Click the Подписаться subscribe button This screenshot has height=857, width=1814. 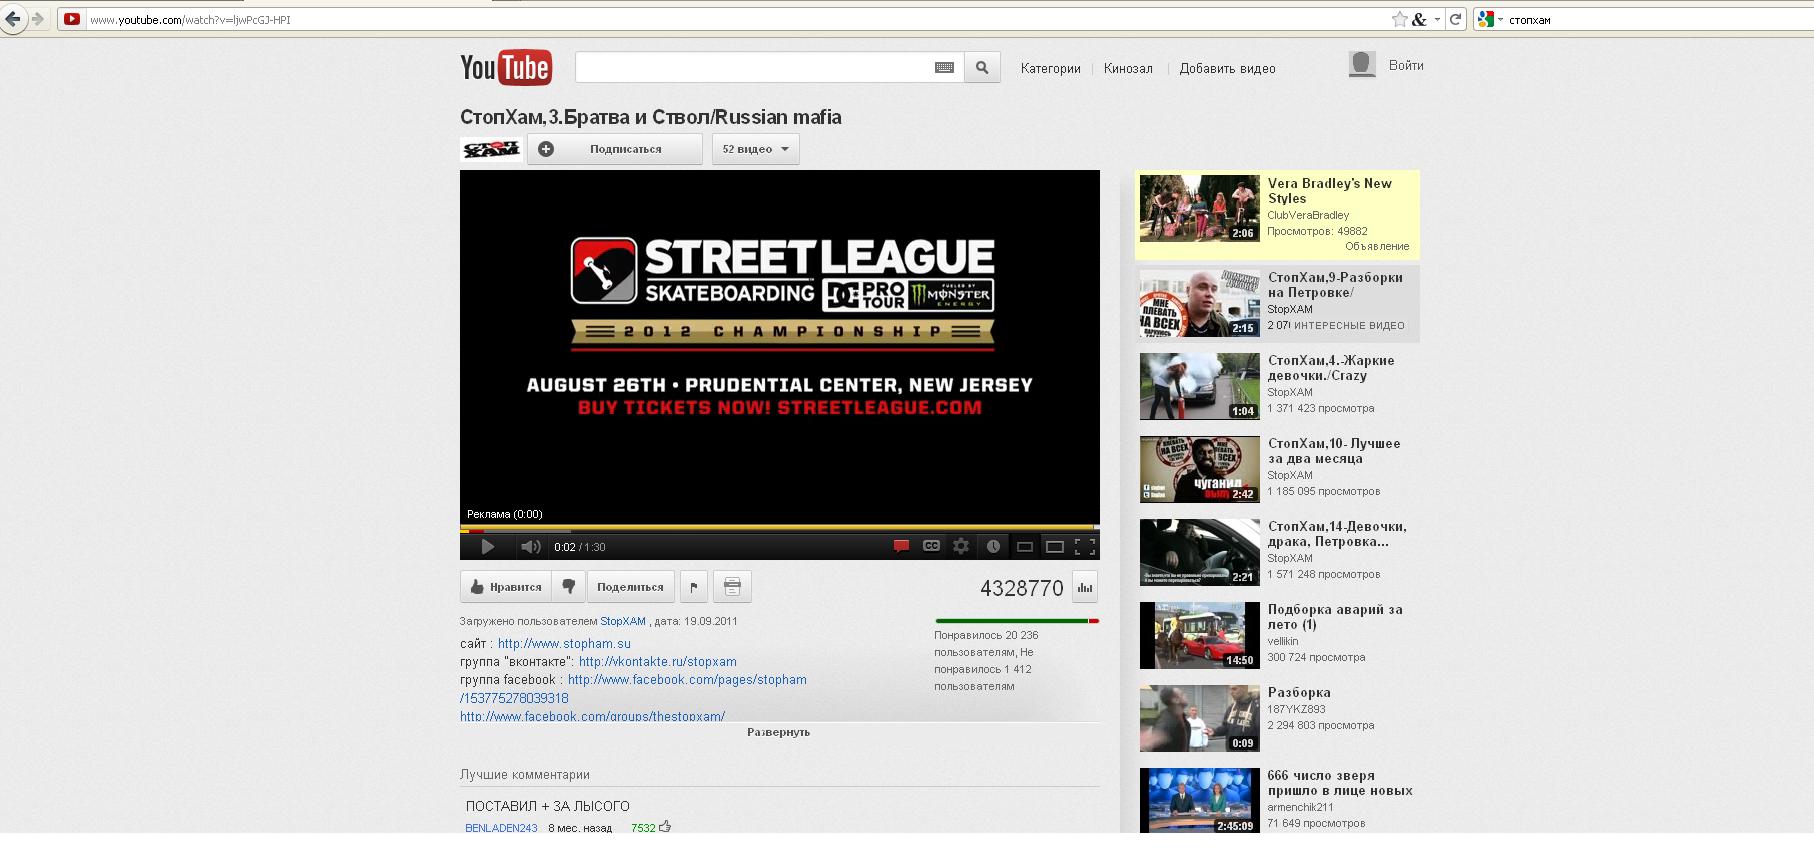click(x=615, y=149)
